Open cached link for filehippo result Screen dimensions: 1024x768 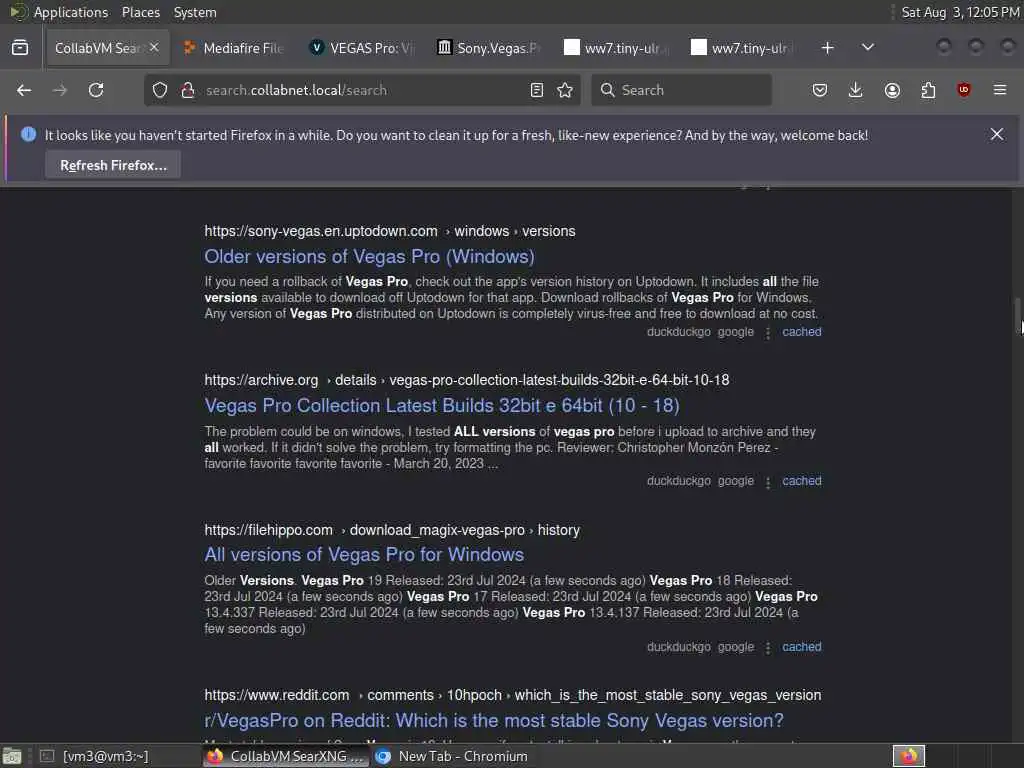(x=802, y=647)
